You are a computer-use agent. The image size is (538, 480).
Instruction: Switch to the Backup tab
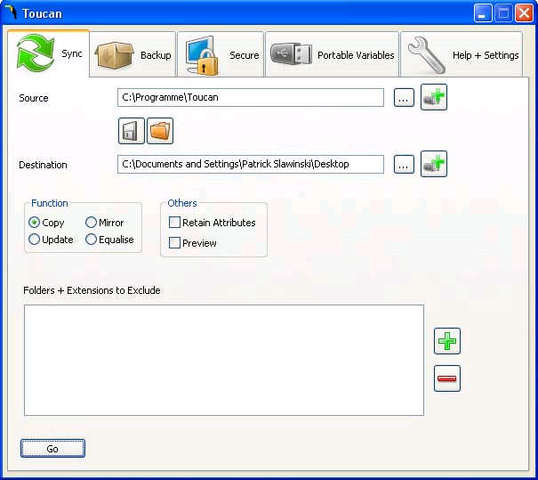pyautogui.click(x=133, y=54)
